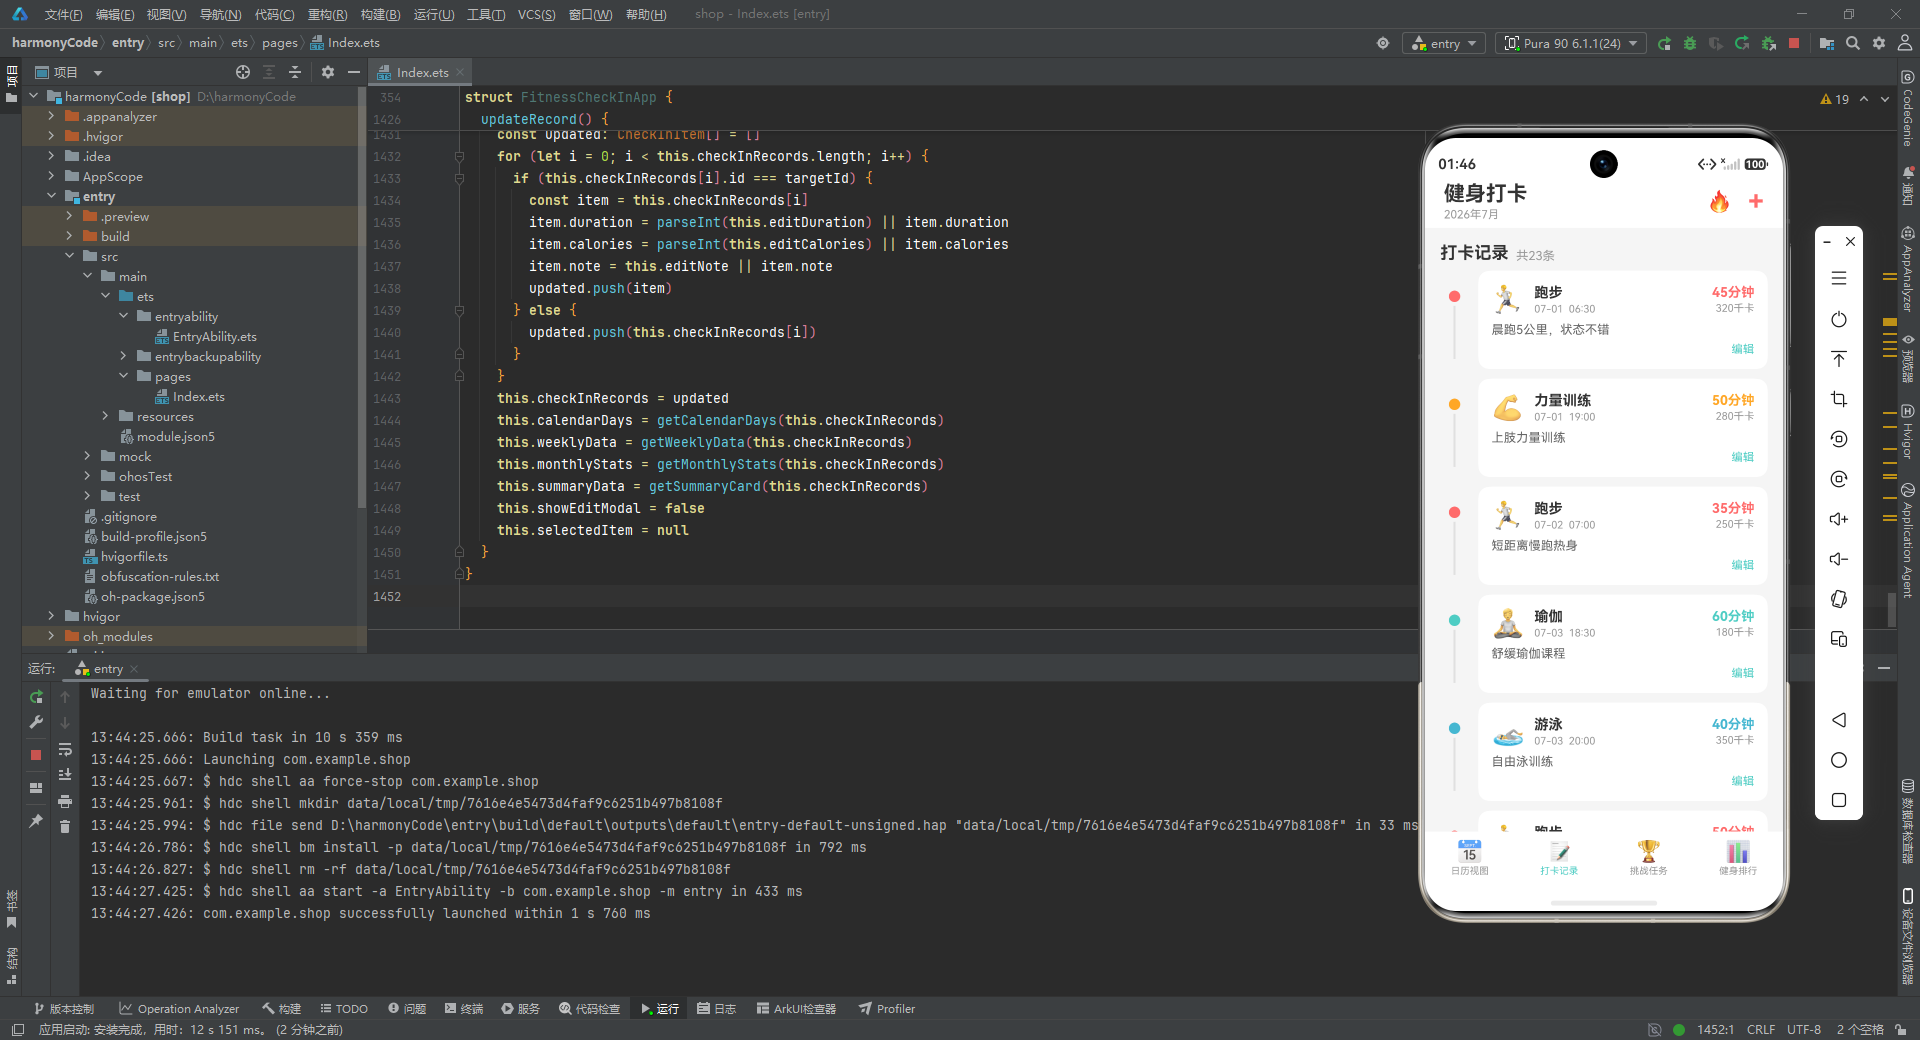Tap 编辑 on the 瑜伽 record
Viewport: 1920px width, 1040px height.
point(1743,673)
